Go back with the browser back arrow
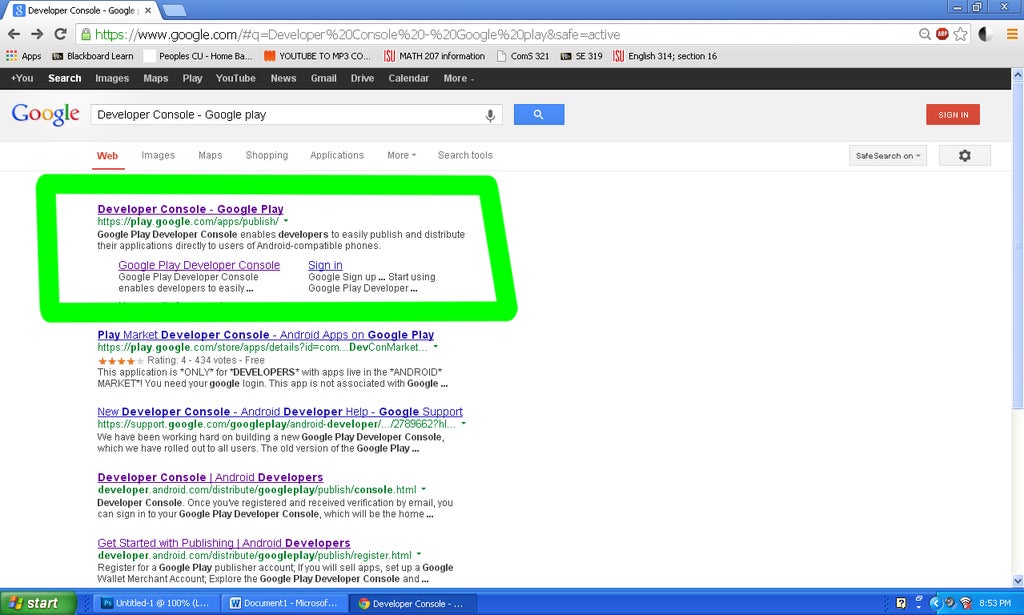 click(14, 34)
